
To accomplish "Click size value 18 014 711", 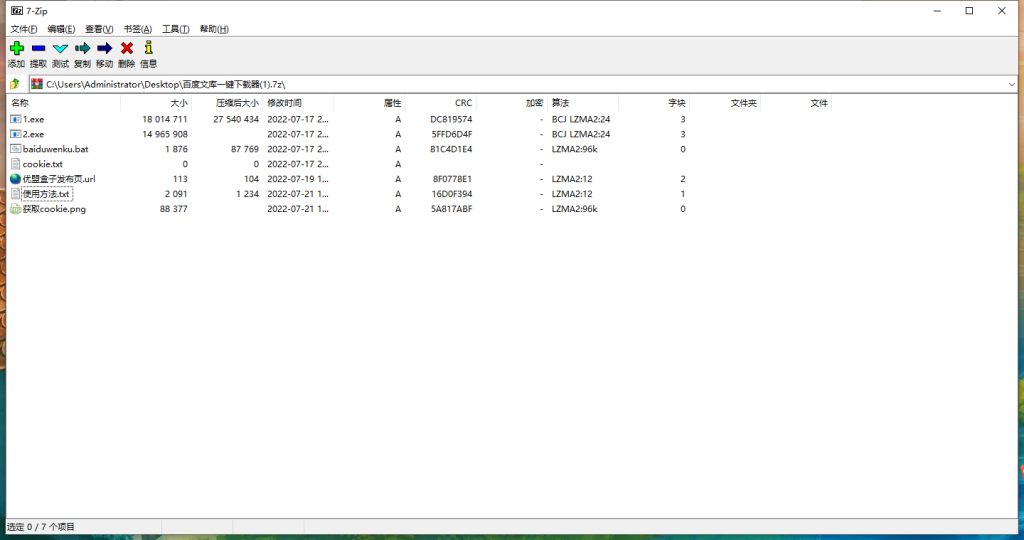I will pos(165,119).
